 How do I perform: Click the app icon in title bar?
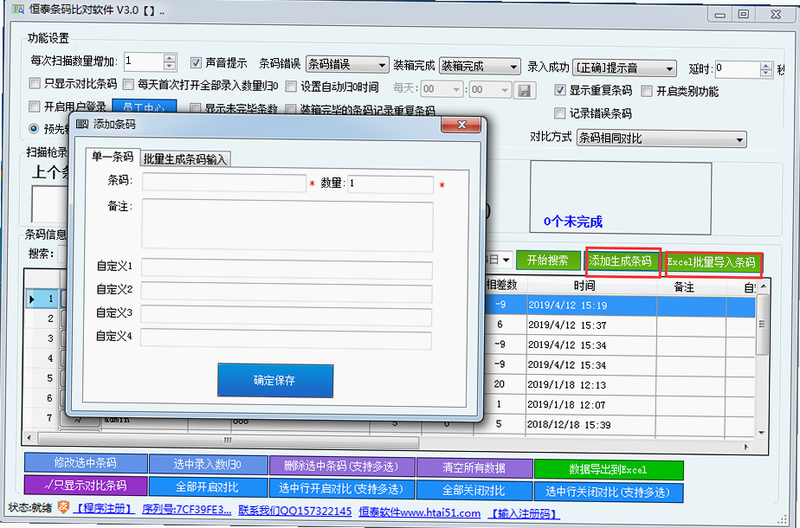[18, 10]
